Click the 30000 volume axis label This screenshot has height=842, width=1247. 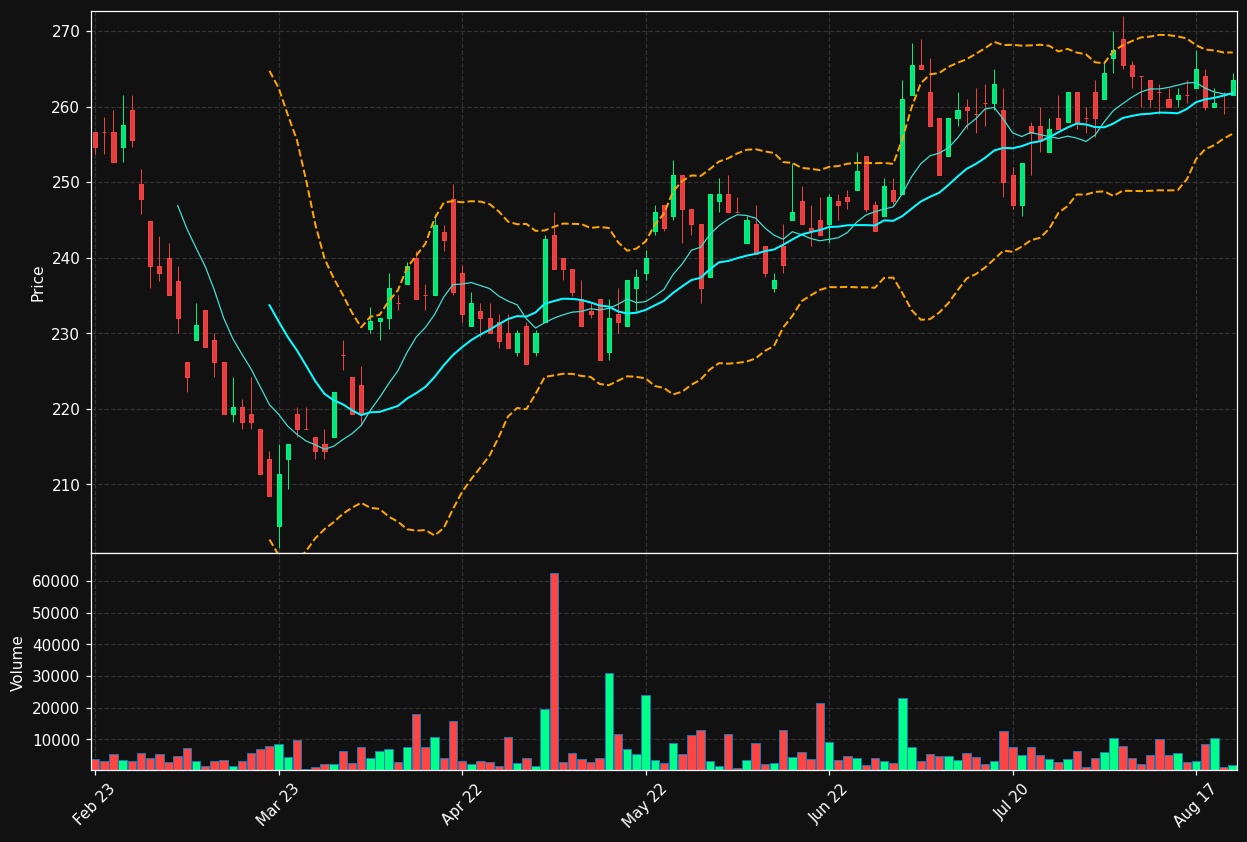(57, 677)
